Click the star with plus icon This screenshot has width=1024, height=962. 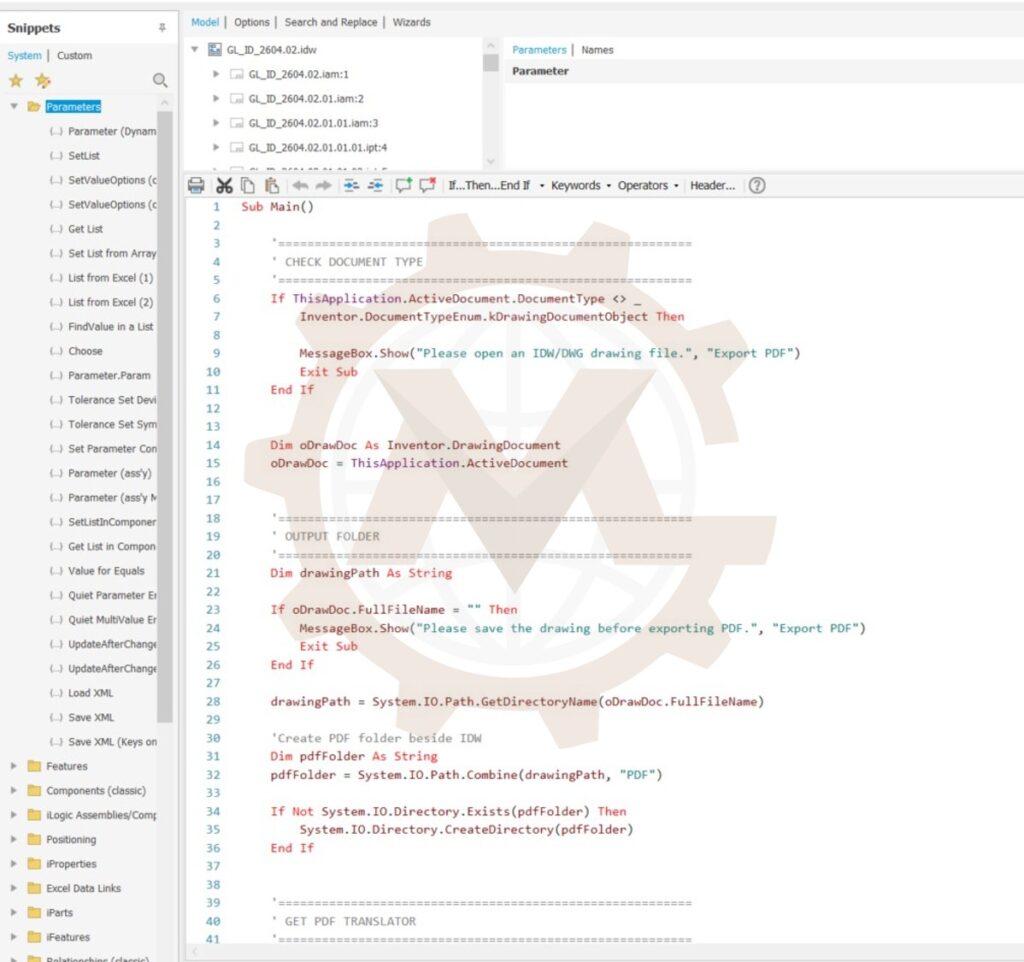(x=43, y=80)
